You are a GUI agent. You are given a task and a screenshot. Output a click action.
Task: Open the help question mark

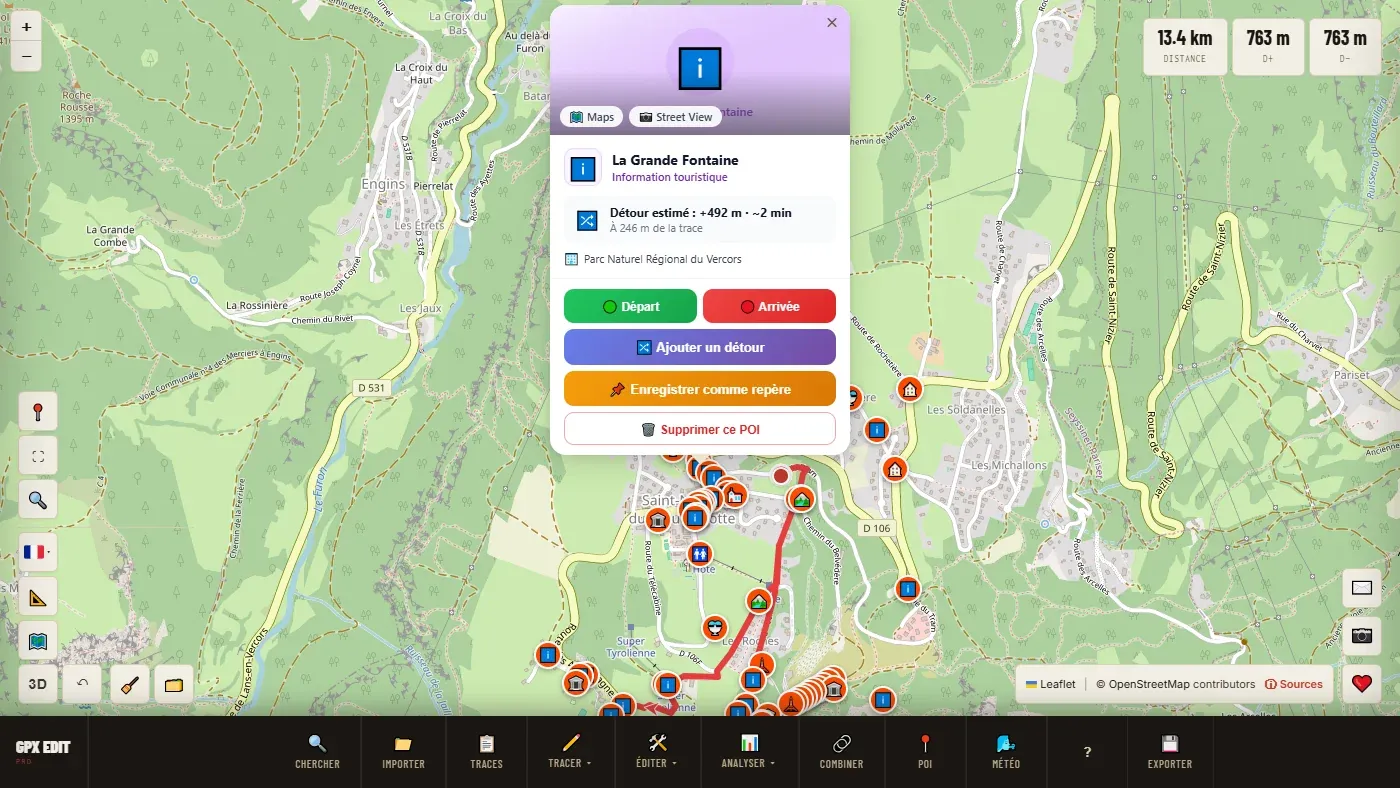pos(1087,752)
